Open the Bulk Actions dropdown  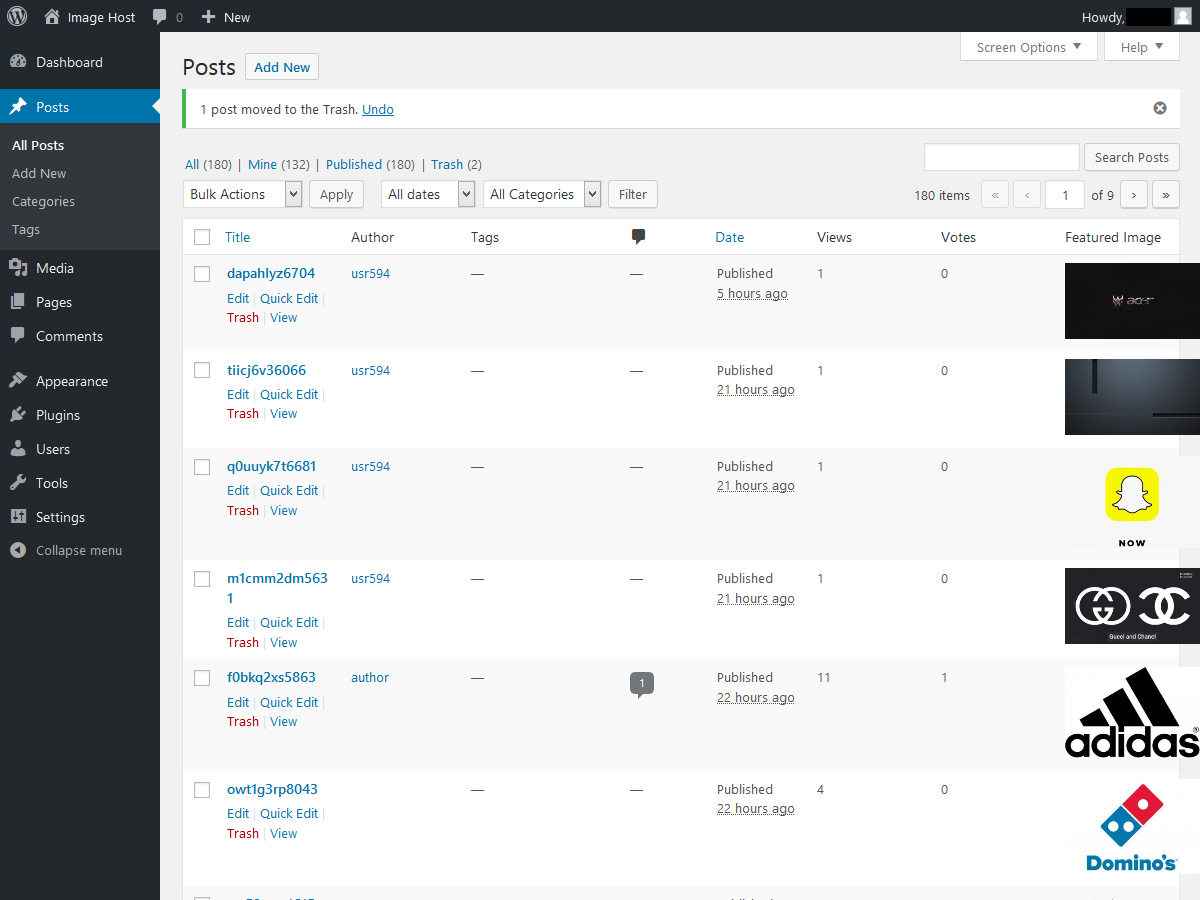click(x=243, y=194)
